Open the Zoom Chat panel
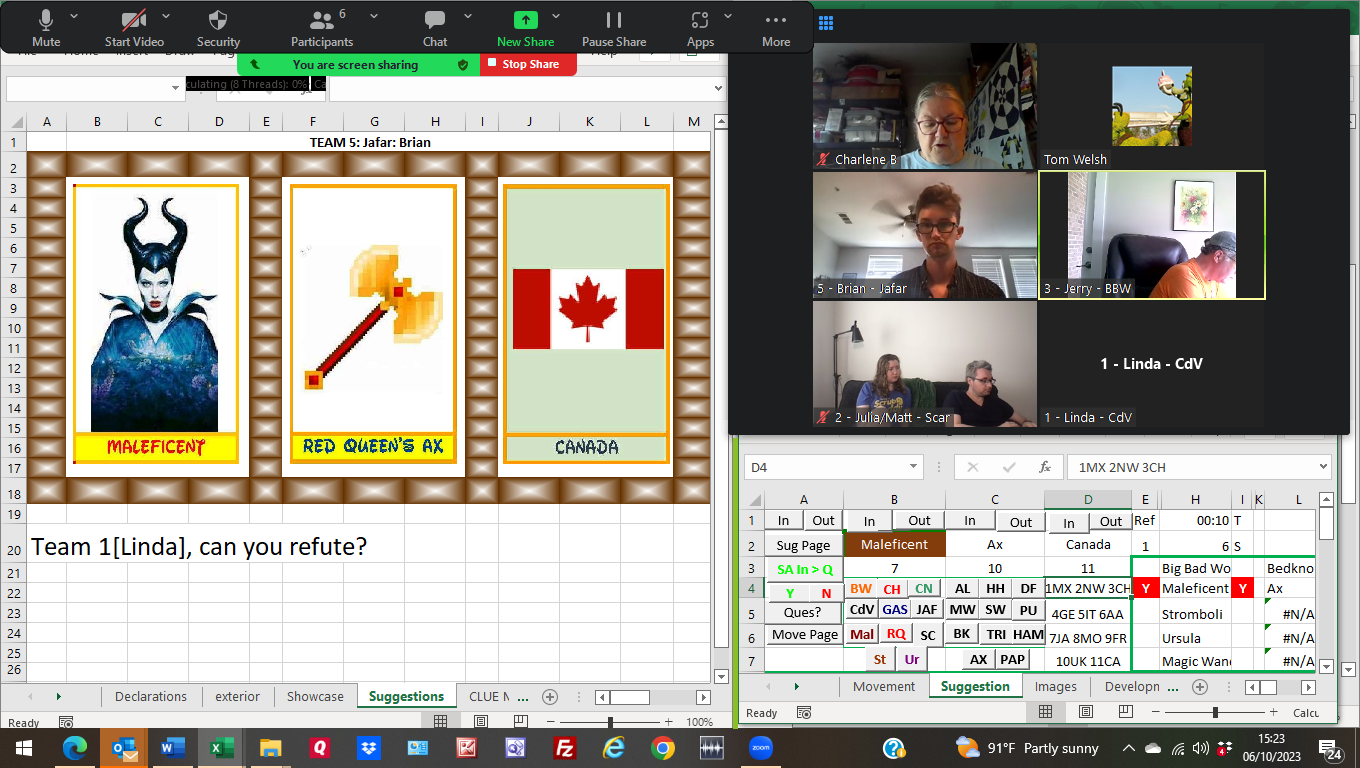The width and height of the screenshot is (1360, 768). [435, 28]
